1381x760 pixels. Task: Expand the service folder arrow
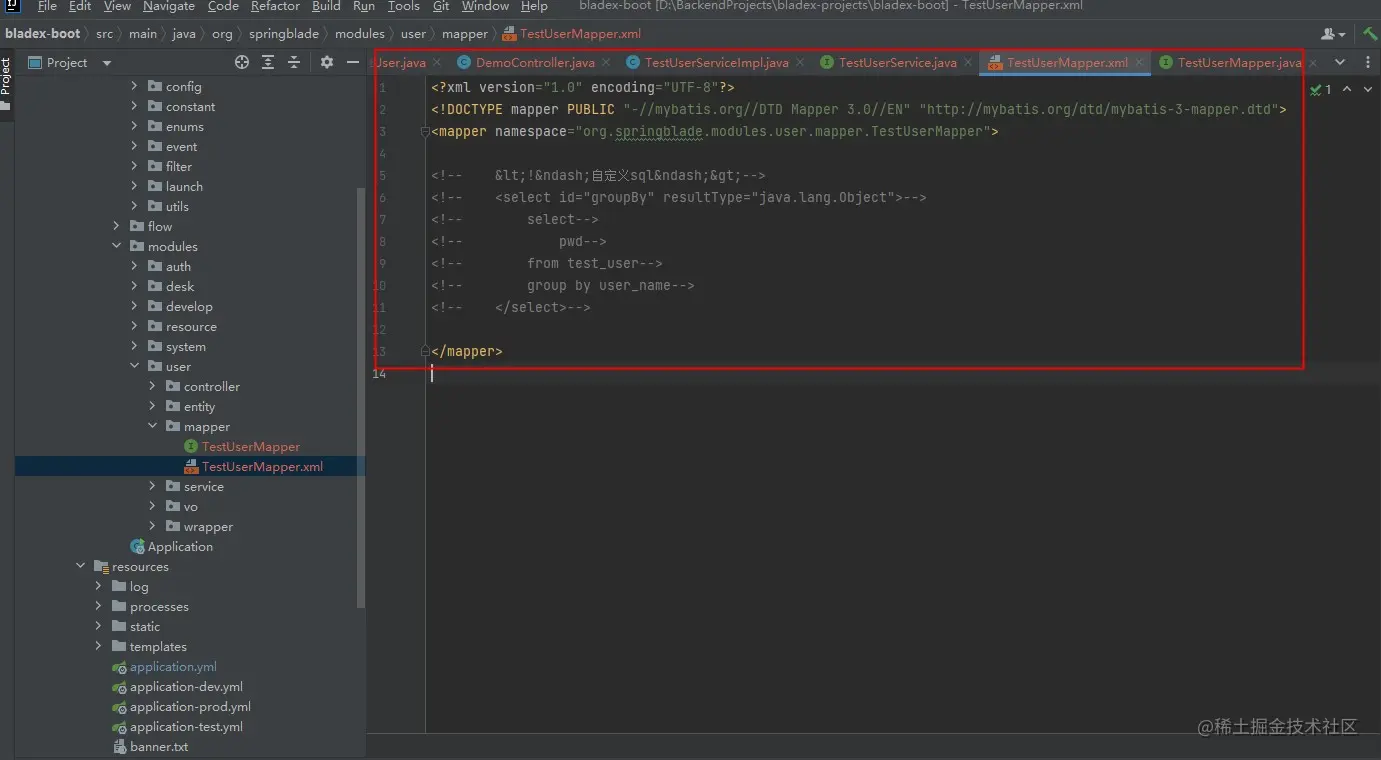(x=153, y=487)
